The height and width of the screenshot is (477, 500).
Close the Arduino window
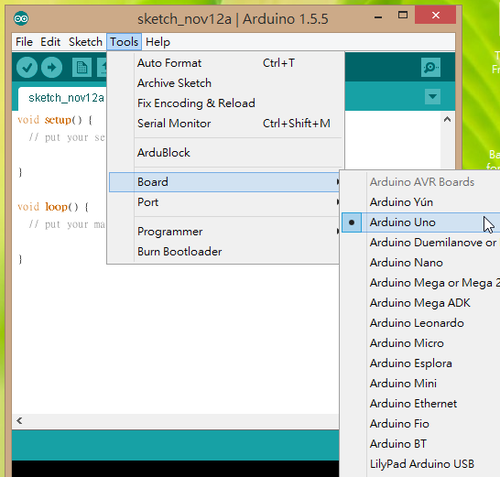pos(435,15)
